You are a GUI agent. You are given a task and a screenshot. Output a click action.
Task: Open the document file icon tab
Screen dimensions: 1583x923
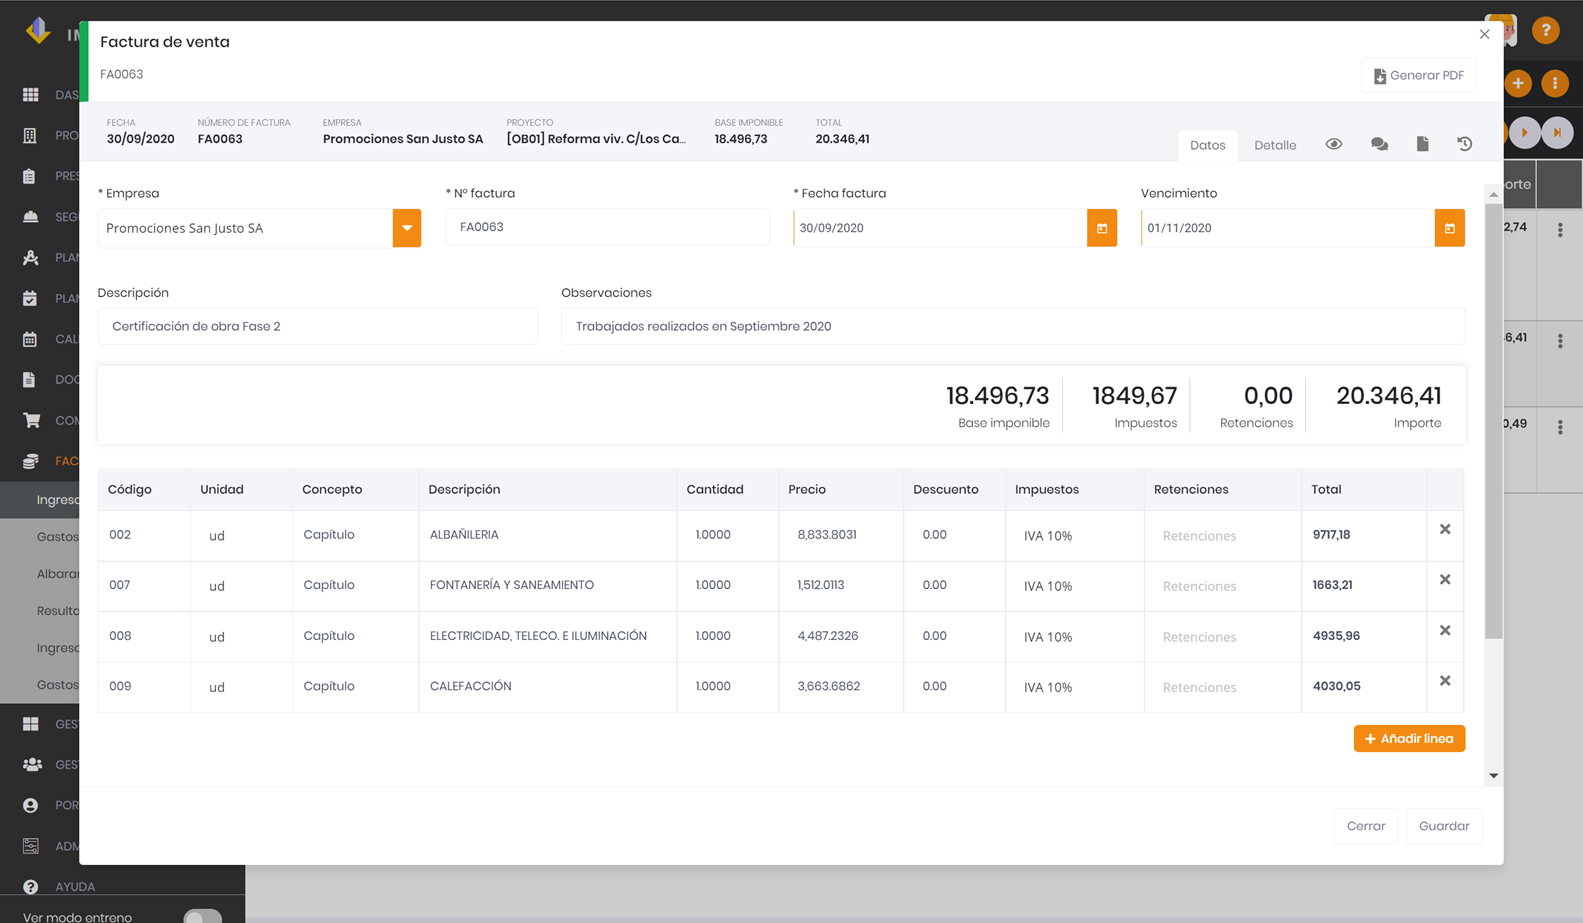(x=1422, y=144)
